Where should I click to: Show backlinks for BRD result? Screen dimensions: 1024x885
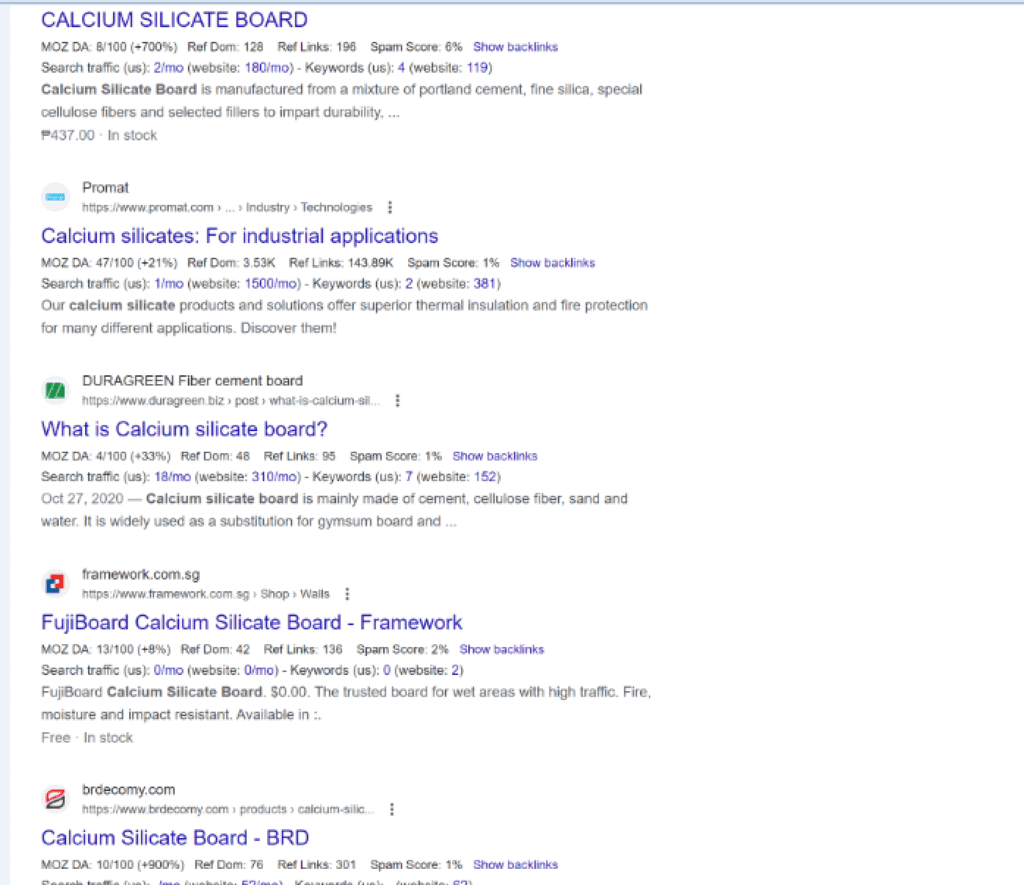coord(515,865)
